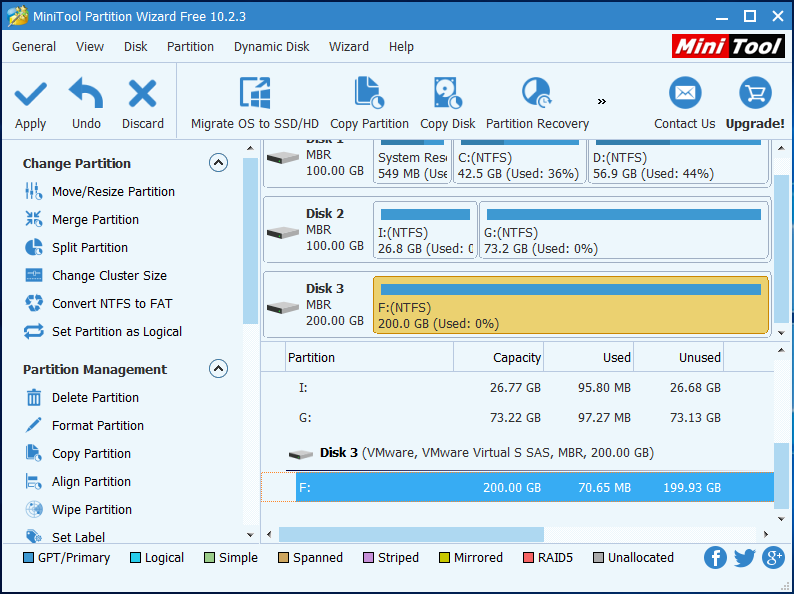Click Set Partition as Logical
This screenshot has width=794, height=594.
pos(103,331)
